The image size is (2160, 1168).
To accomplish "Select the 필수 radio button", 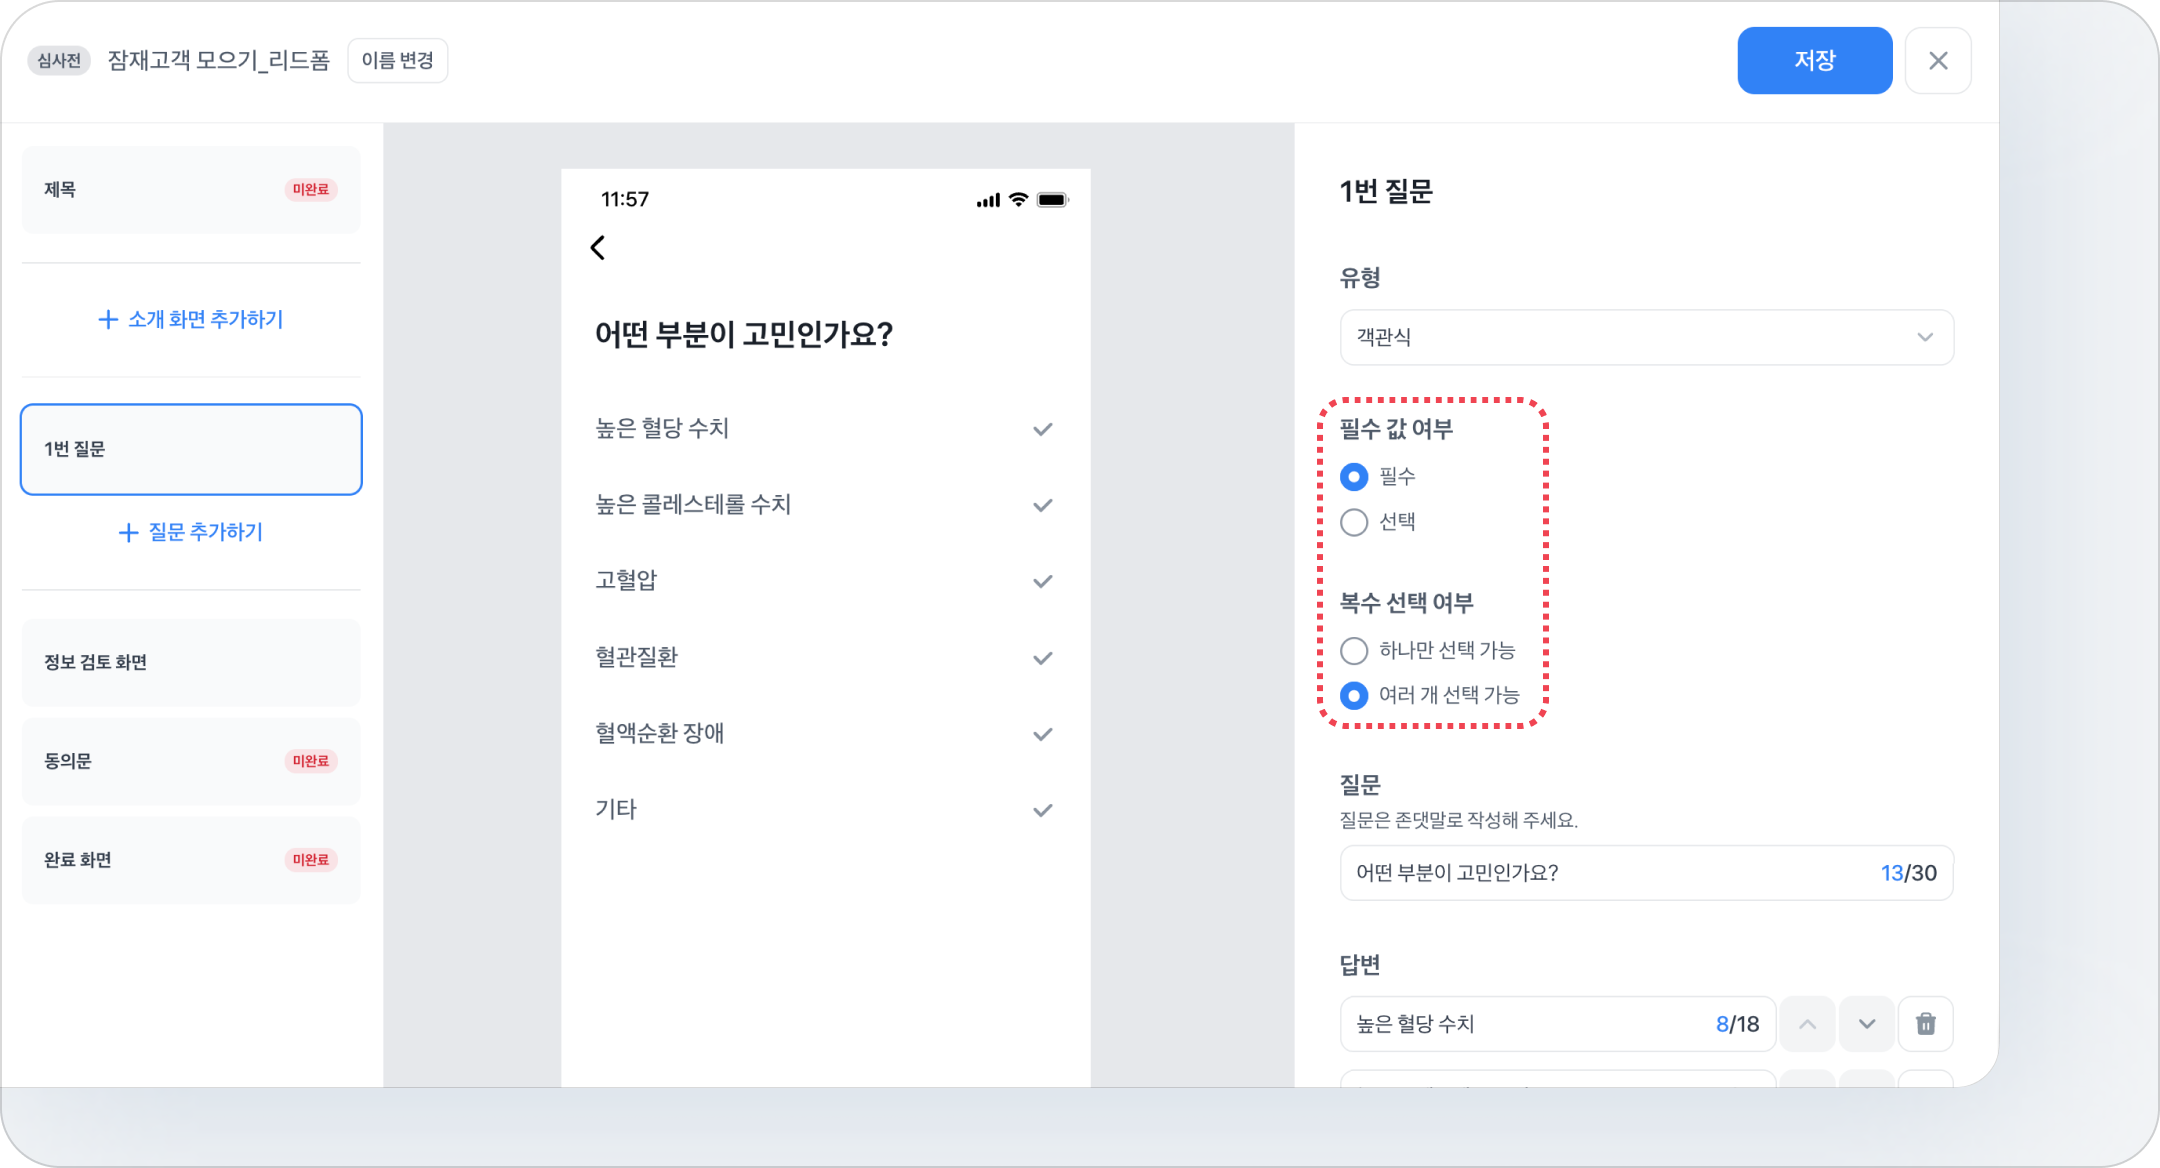I will (x=1354, y=477).
